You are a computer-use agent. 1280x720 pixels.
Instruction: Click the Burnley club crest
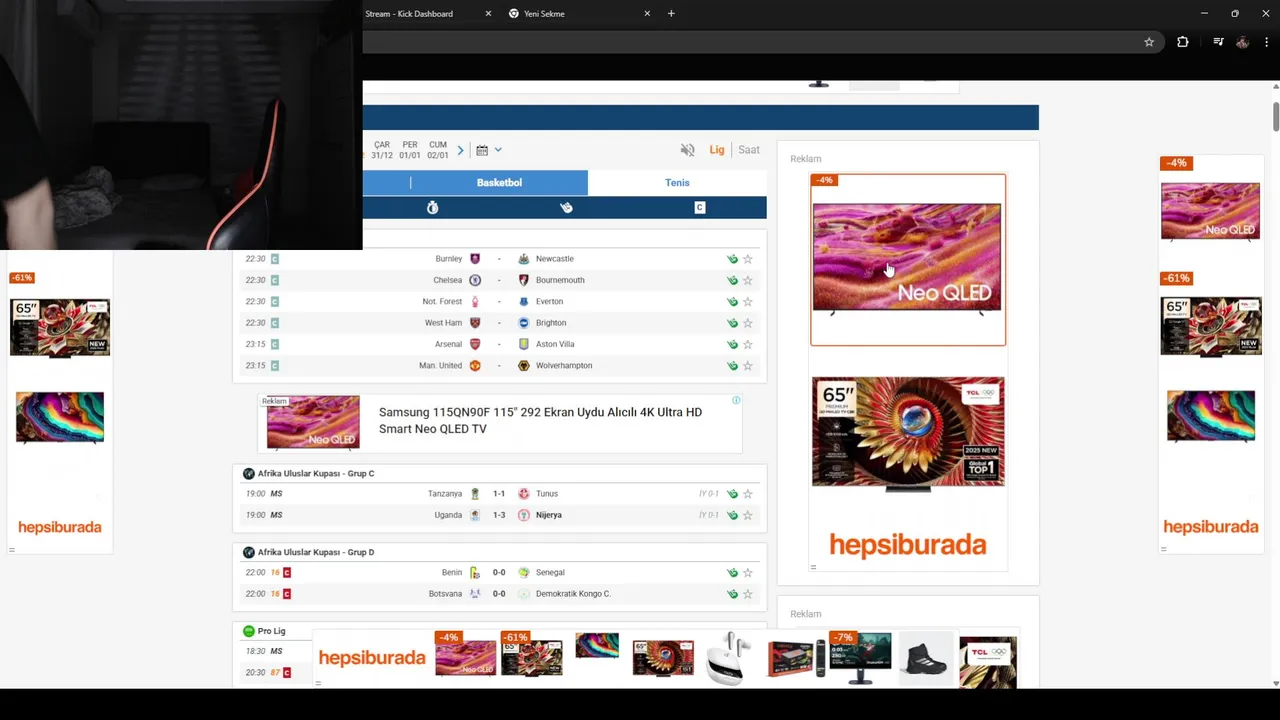pyautogui.click(x=475, y=259)
